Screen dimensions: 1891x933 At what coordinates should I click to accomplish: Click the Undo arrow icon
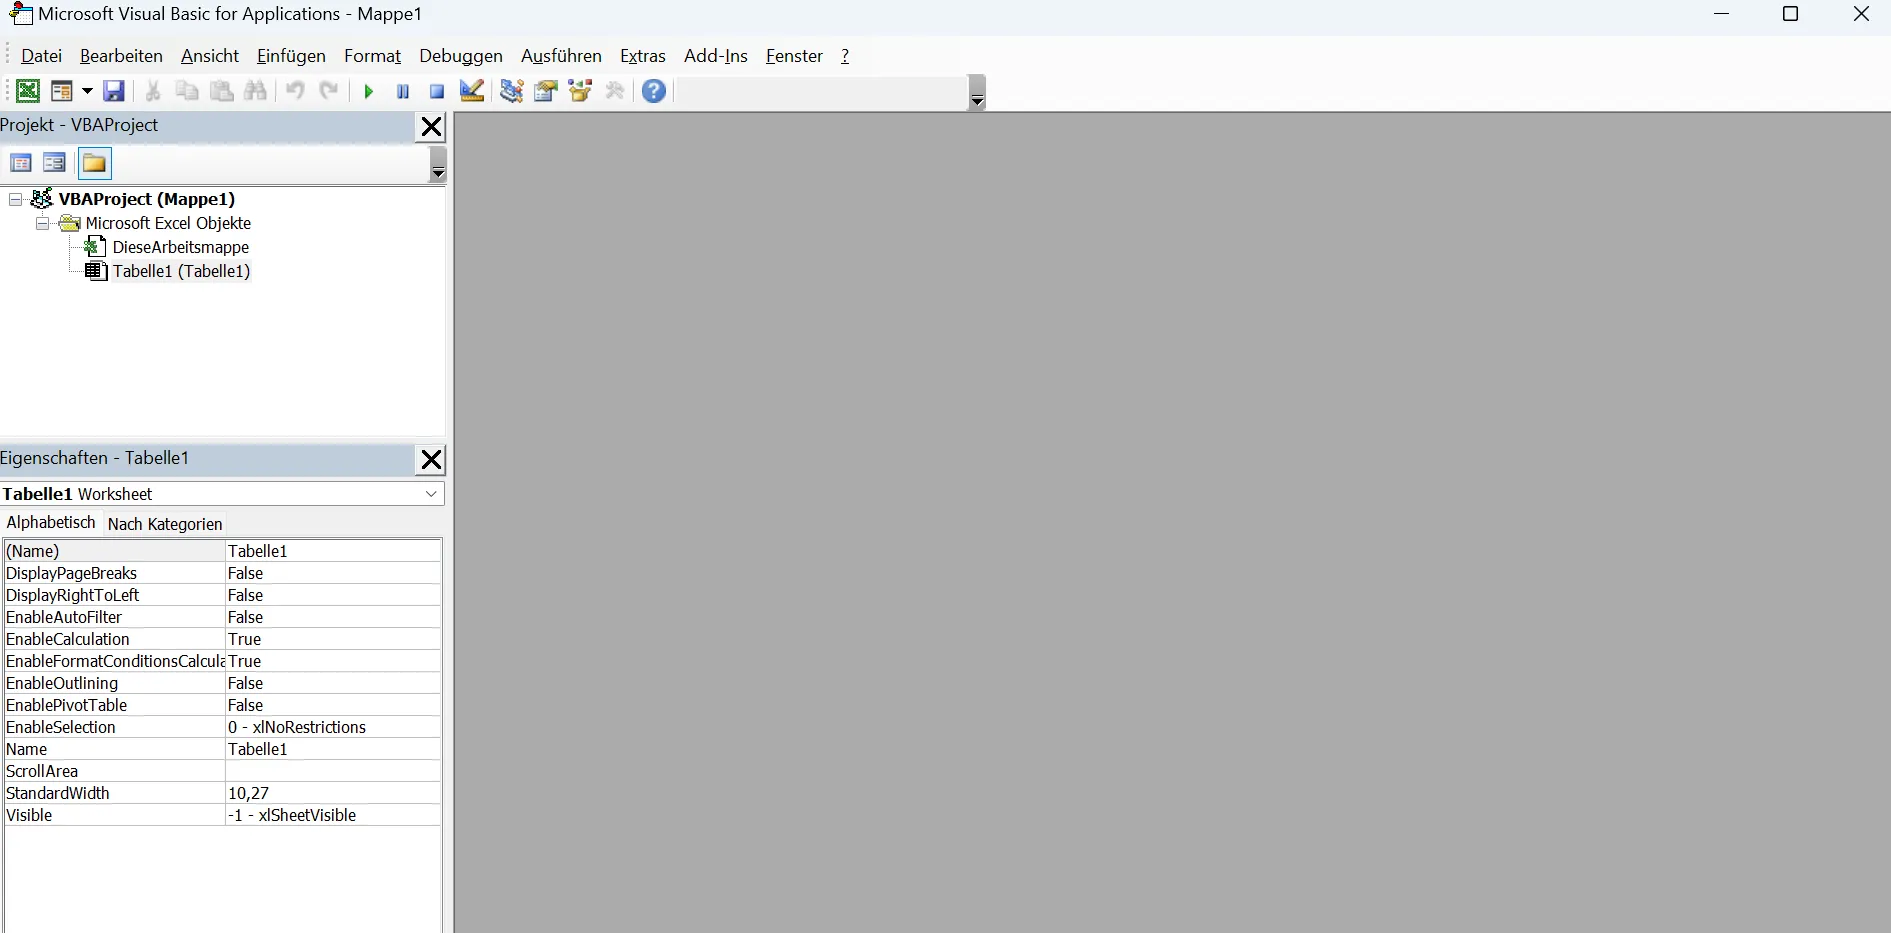click(x=295, y=91)
